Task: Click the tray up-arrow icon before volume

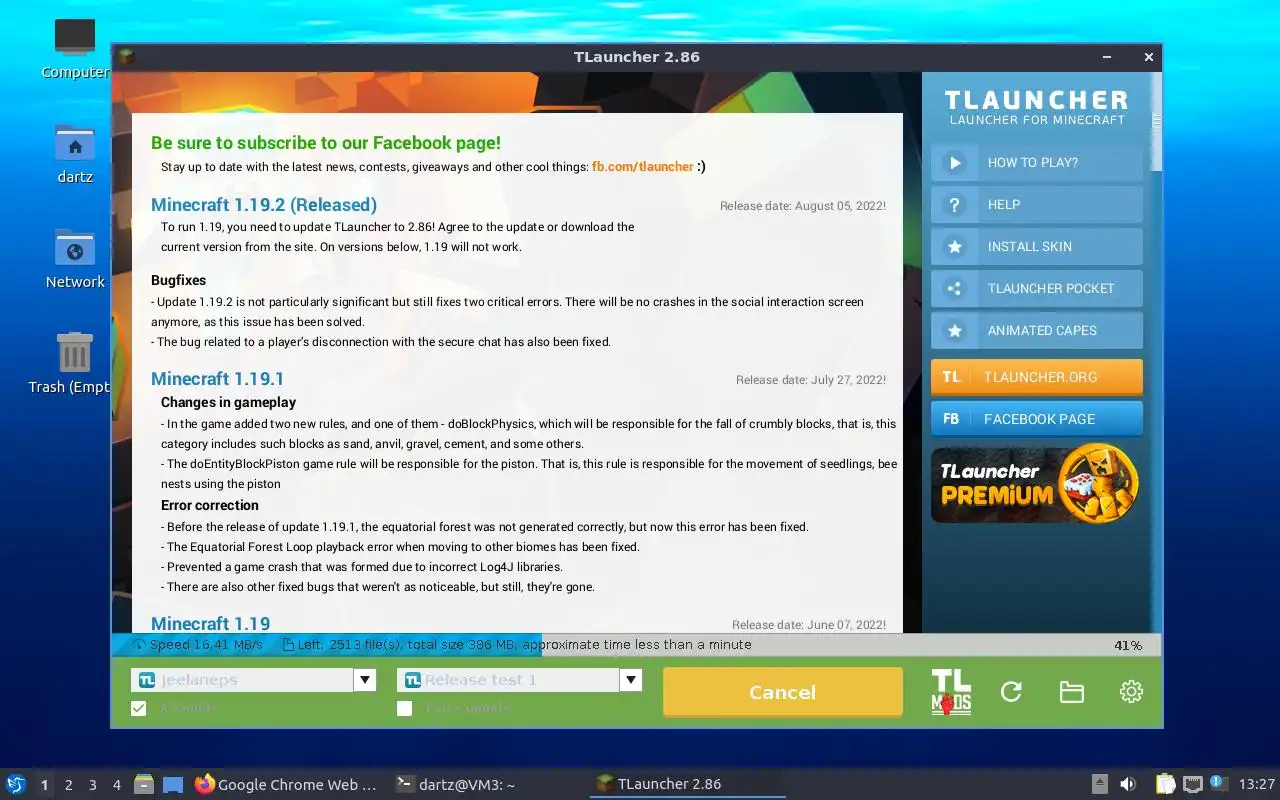Action: coord(1099,784)
